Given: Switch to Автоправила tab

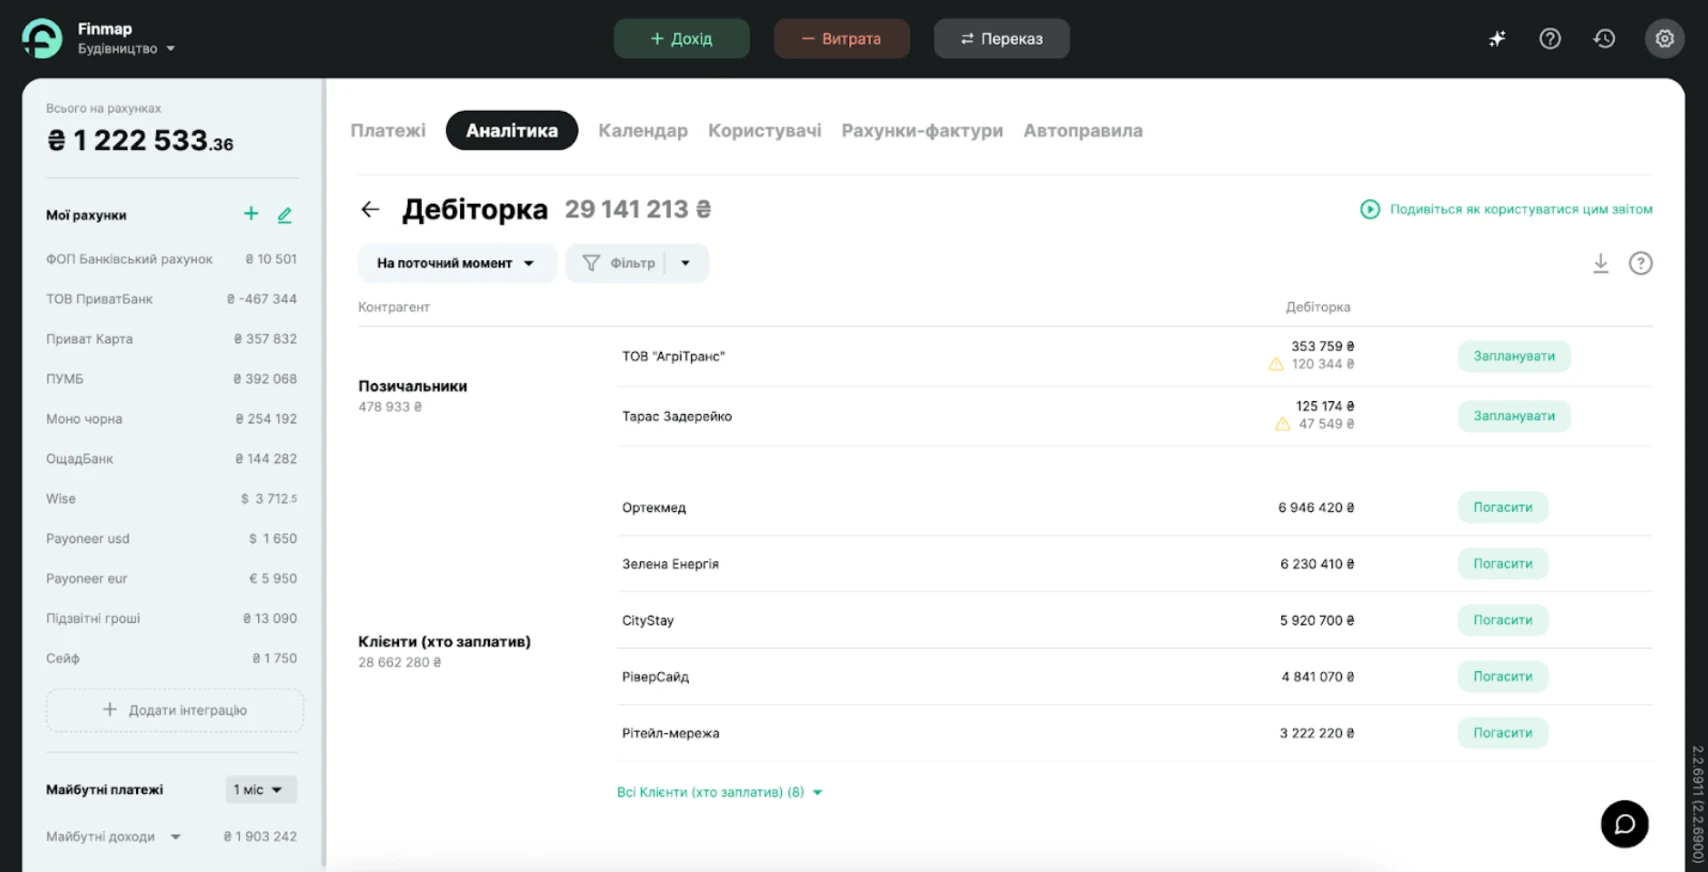Looking at the screenshot, I should (x=1083, y=130).
